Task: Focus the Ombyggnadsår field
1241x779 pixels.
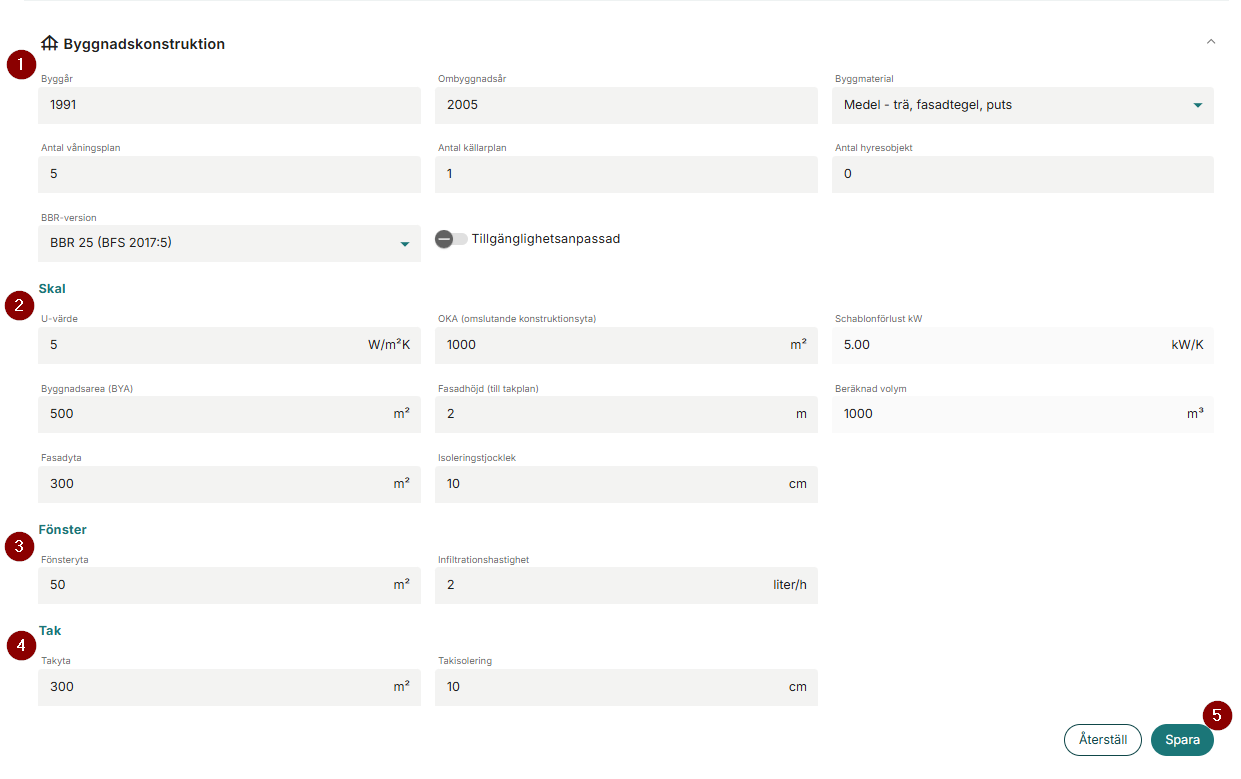Action: [x=626, y=105]
